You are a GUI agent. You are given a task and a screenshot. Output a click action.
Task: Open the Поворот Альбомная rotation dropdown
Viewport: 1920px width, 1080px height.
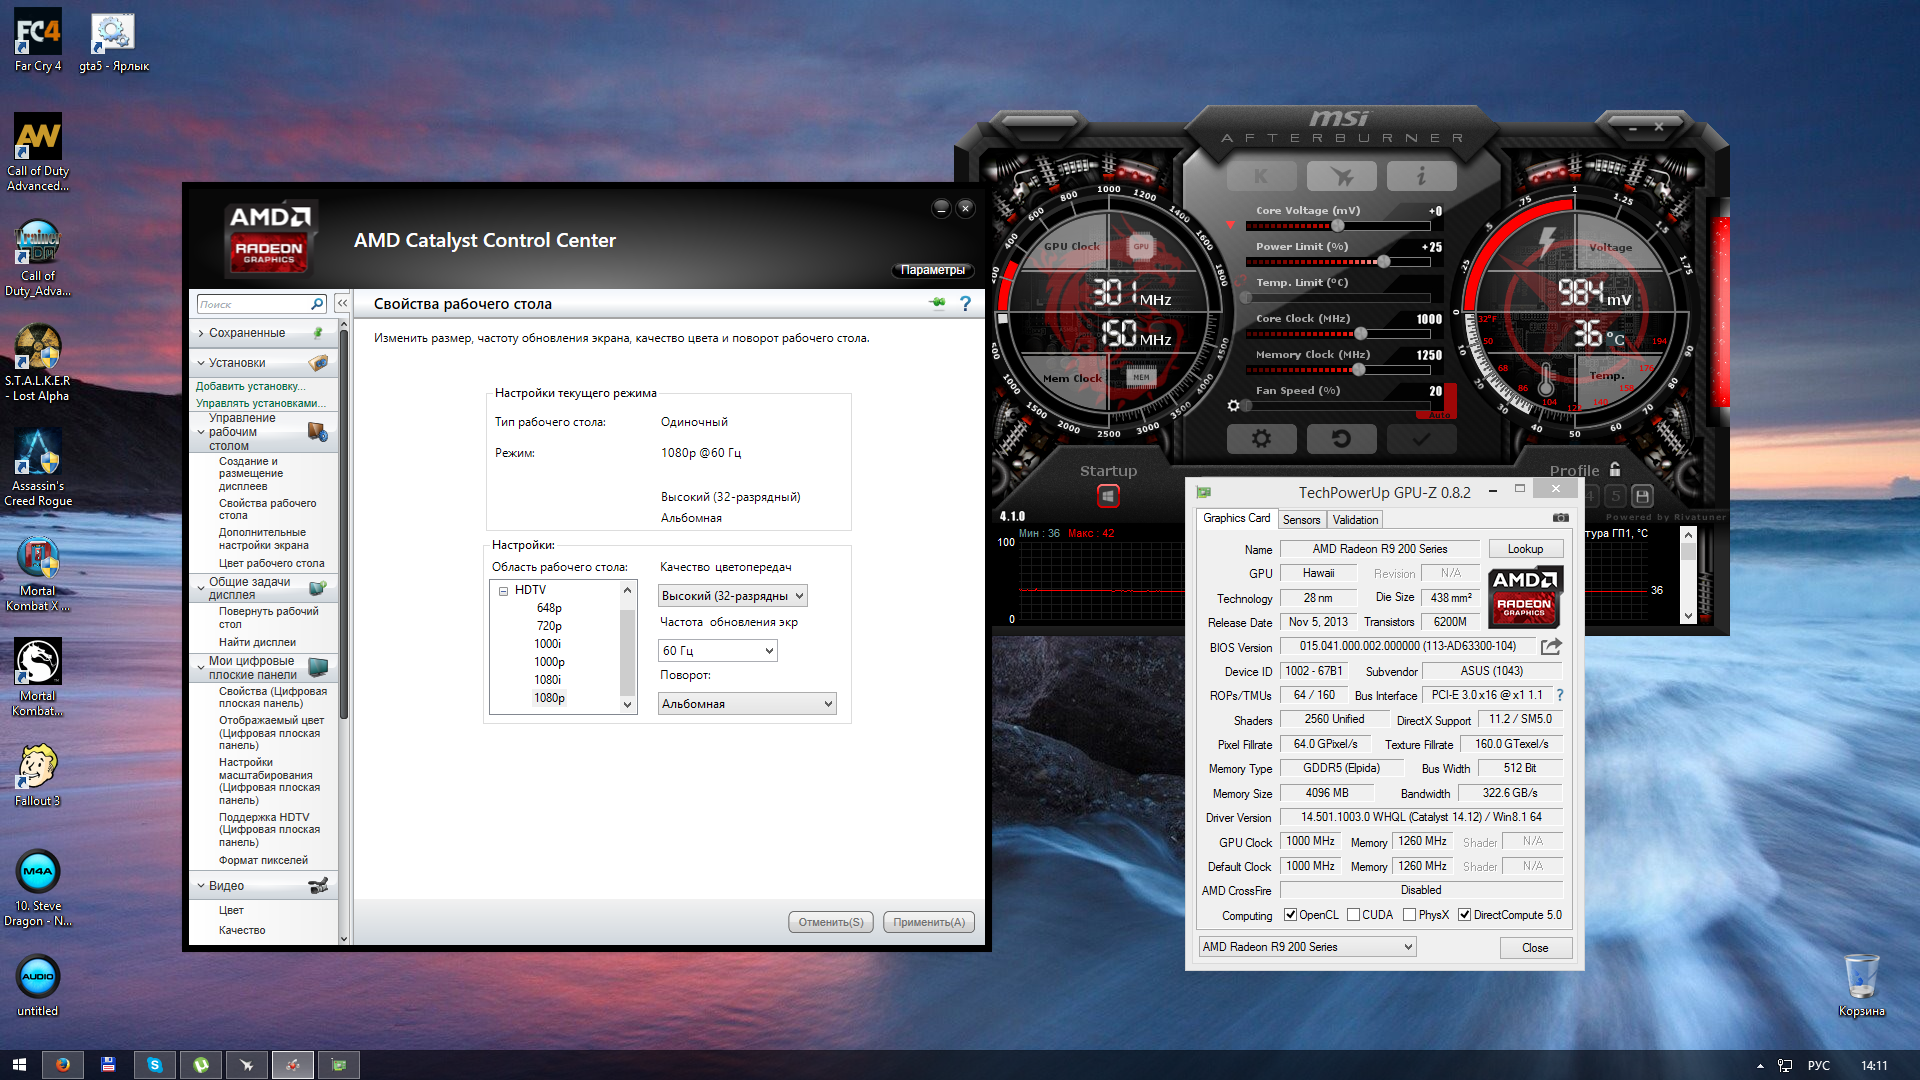(x=747, y=704)
